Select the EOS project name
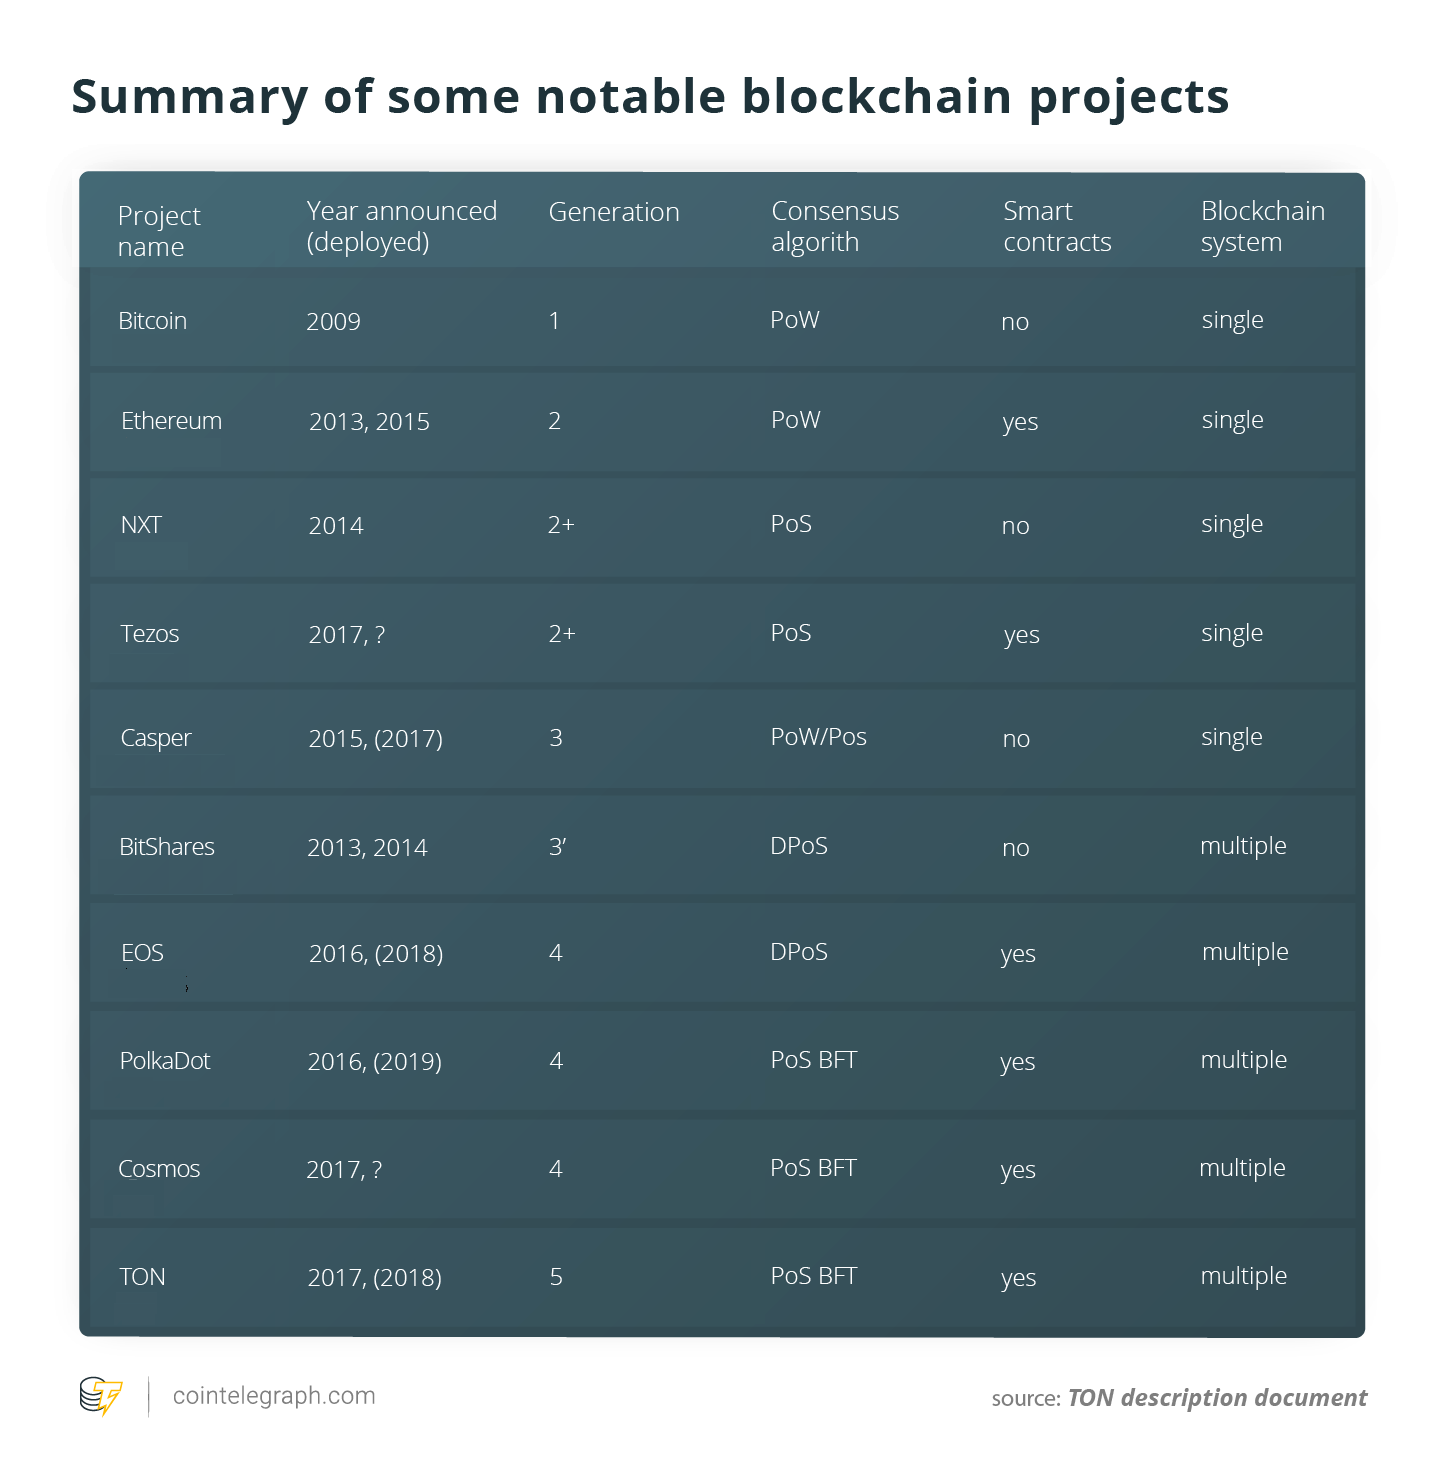Viewport: 1450px width, 1482px height. (x=142, y=952)
